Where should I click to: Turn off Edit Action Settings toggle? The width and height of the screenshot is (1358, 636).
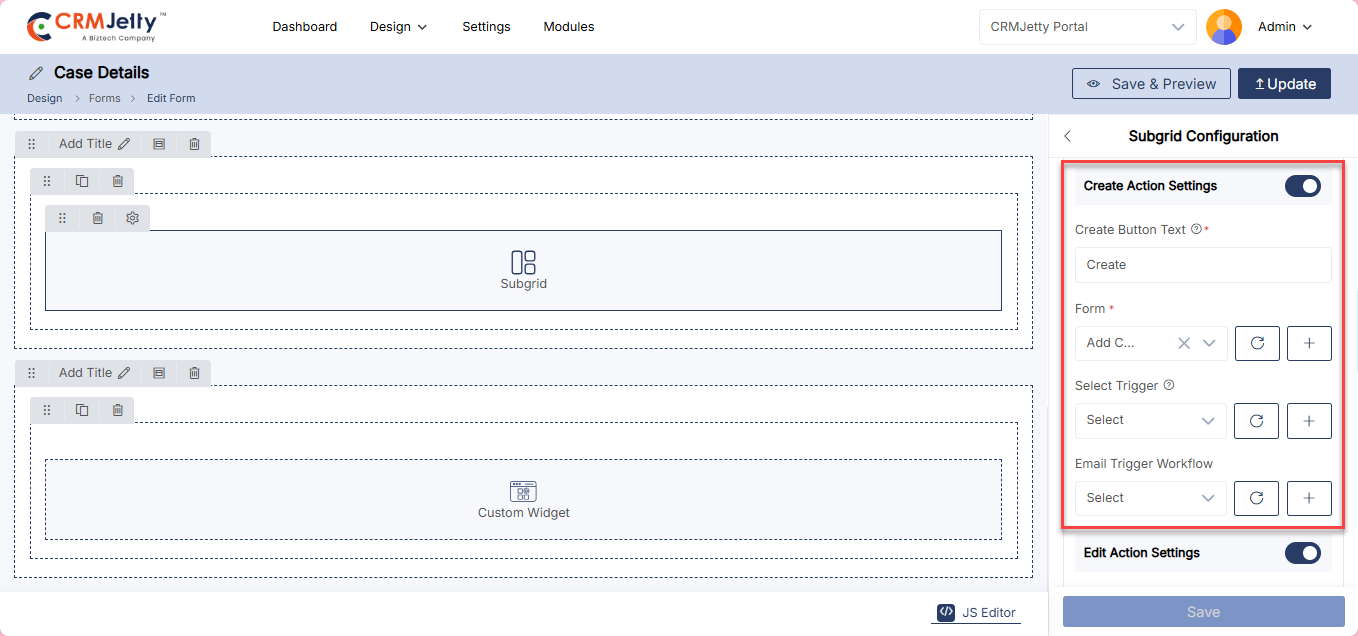coord(1302,553)
